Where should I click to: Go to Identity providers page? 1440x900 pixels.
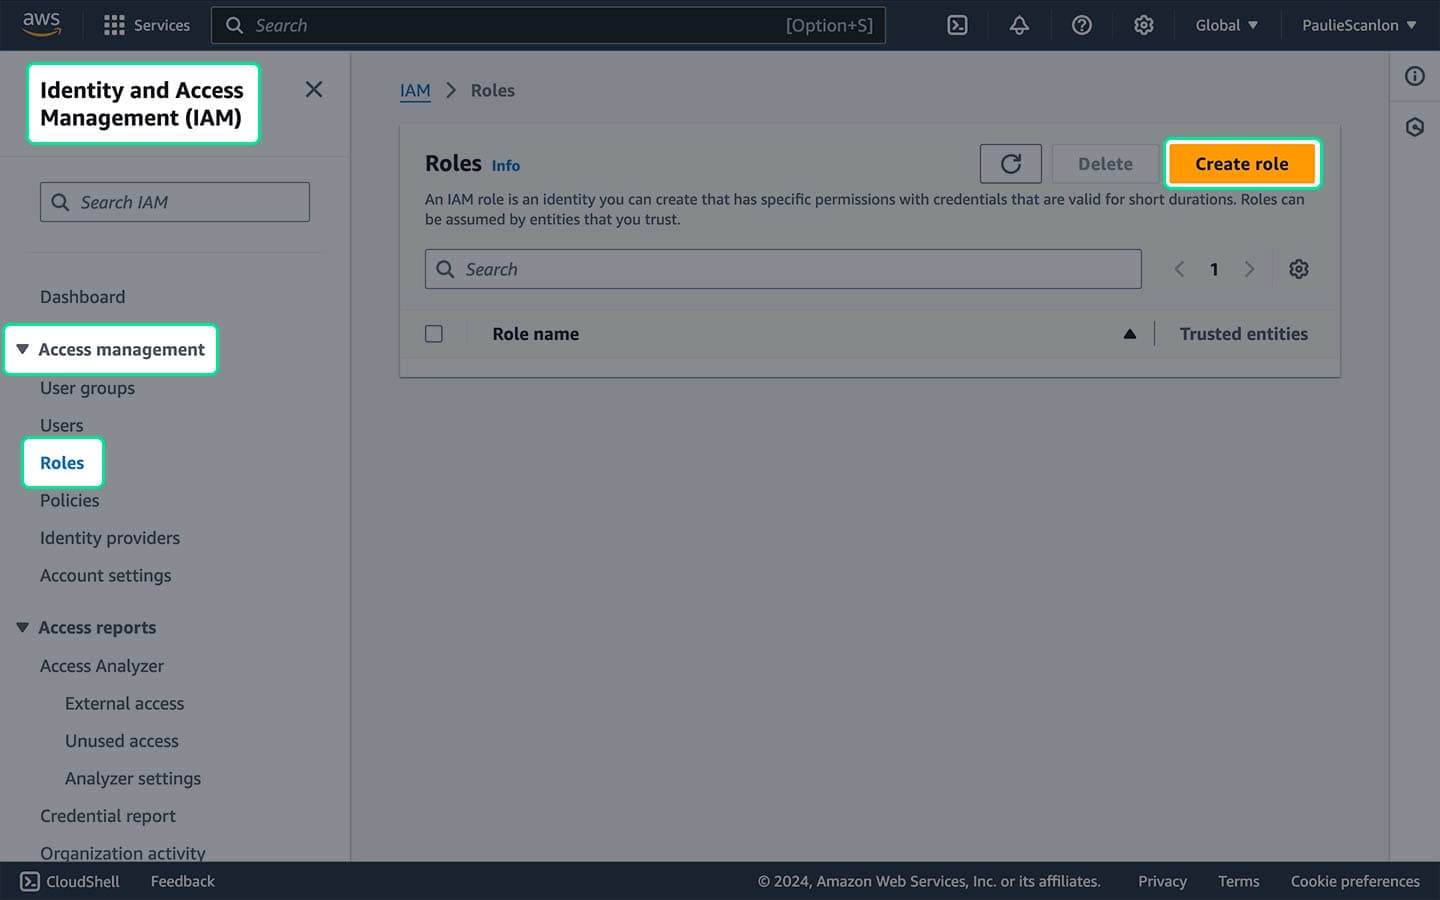tap(109, 537)
